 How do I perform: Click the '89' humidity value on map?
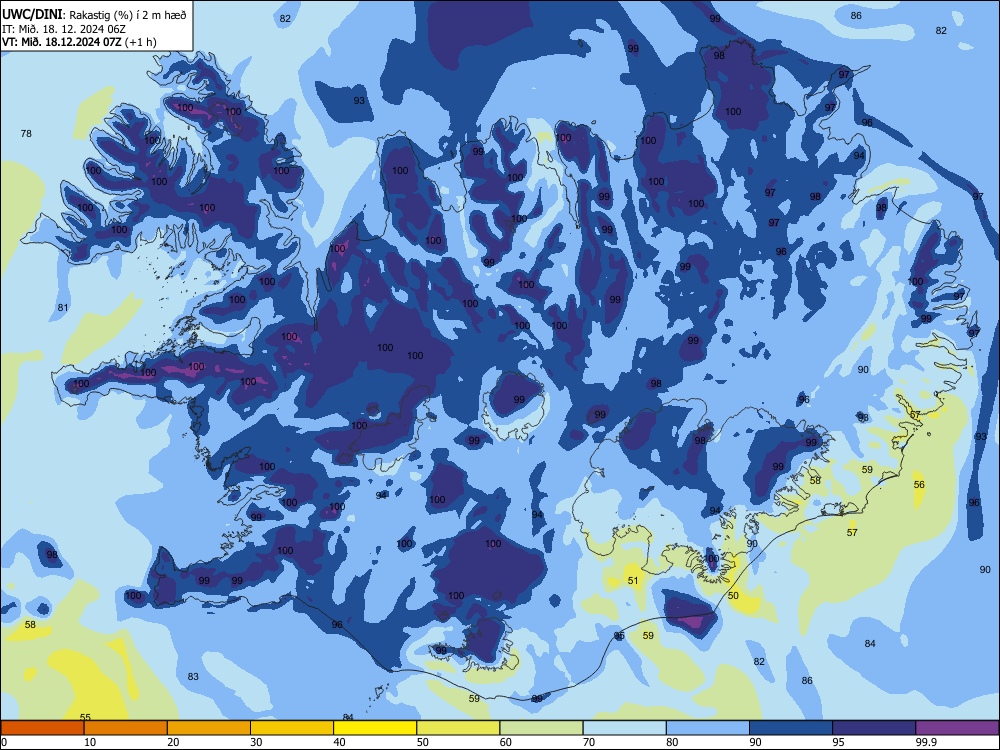coord(537,699)
